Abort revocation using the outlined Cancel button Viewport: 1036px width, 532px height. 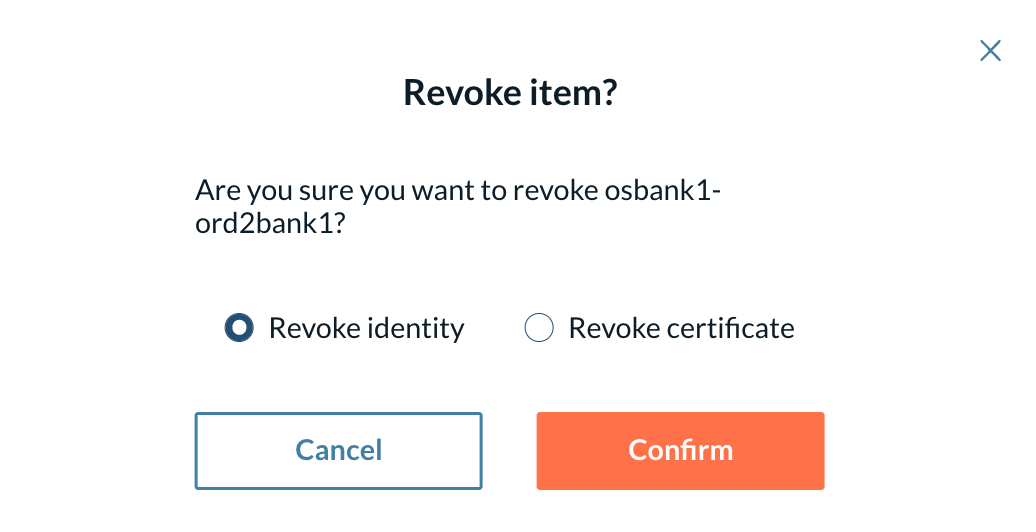tap(338, 451)
